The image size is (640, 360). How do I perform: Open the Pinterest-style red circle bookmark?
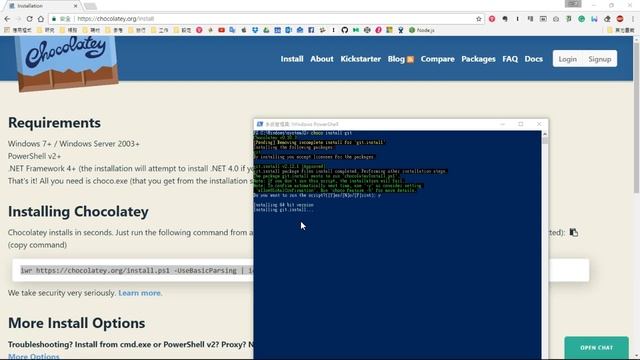pyautogui.click(x=199, y=30)
